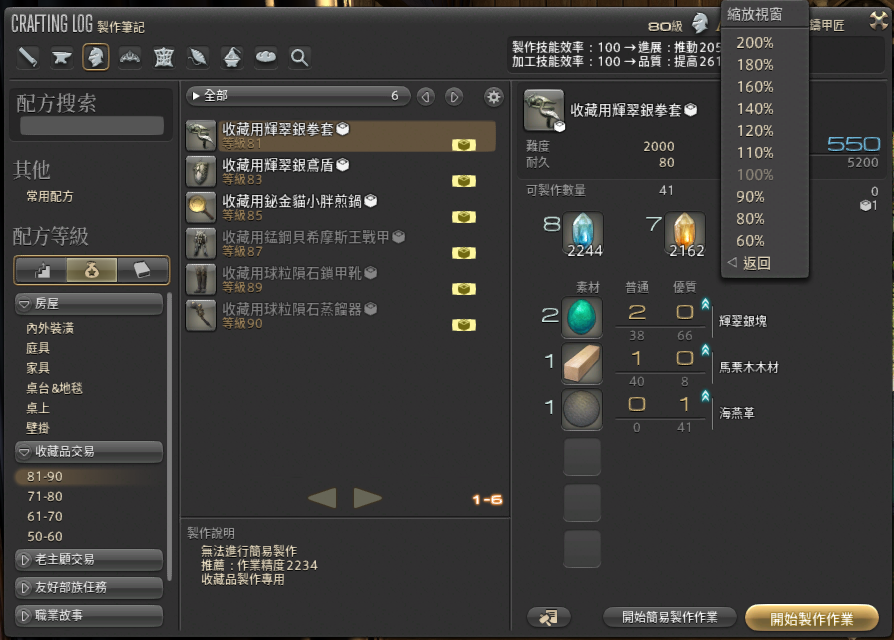Select the Goldsmith crown class icon
Viewport: 894px width, 640px height.
coord(131,57)
